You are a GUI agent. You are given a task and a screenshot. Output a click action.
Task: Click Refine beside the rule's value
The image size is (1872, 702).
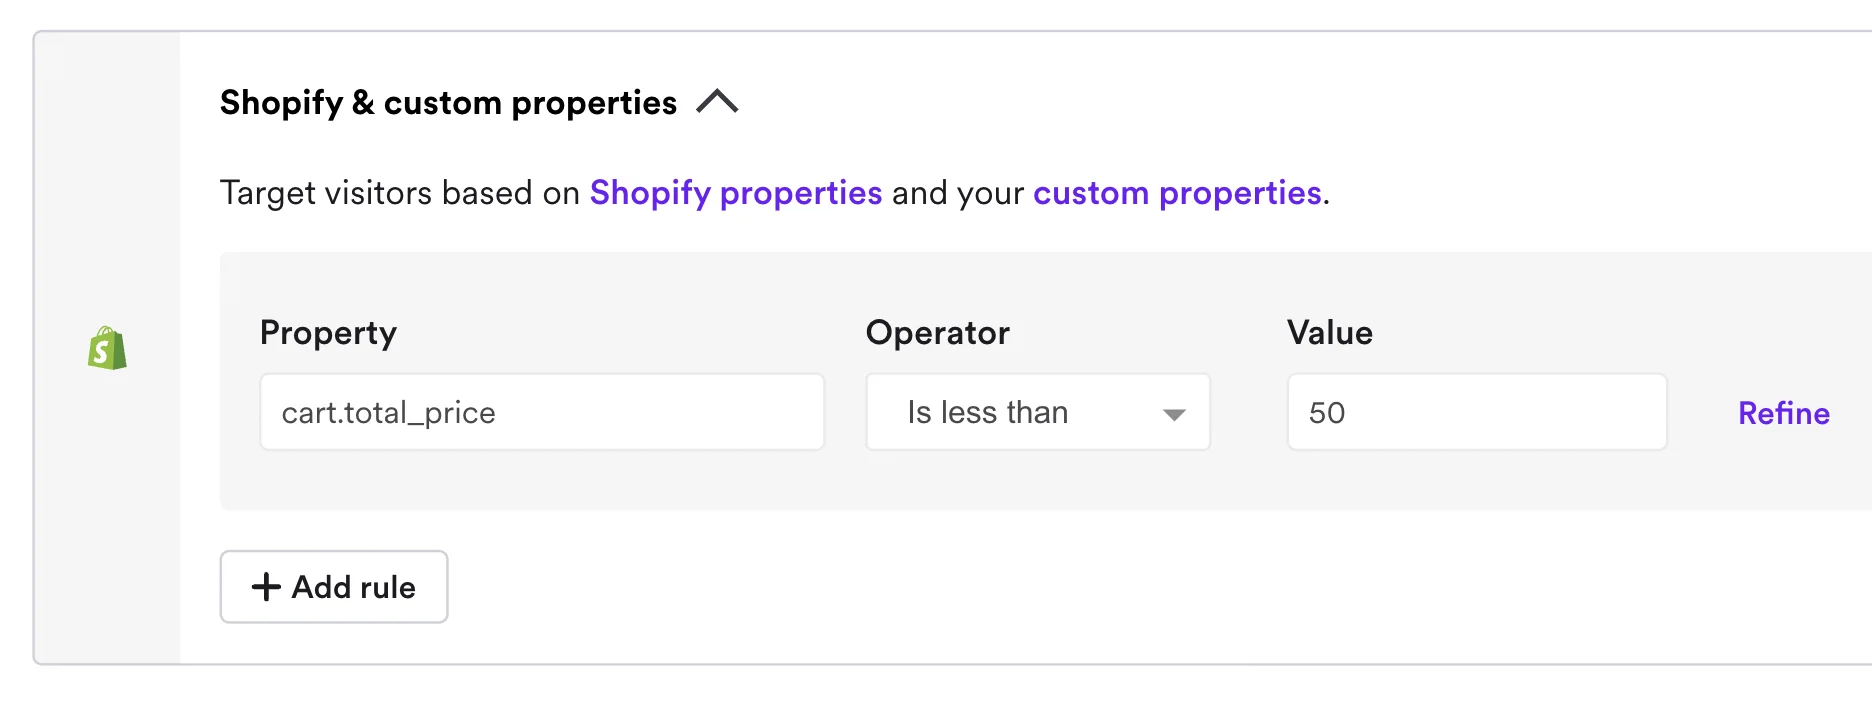pyautogui.click(x=1783, y=413)
